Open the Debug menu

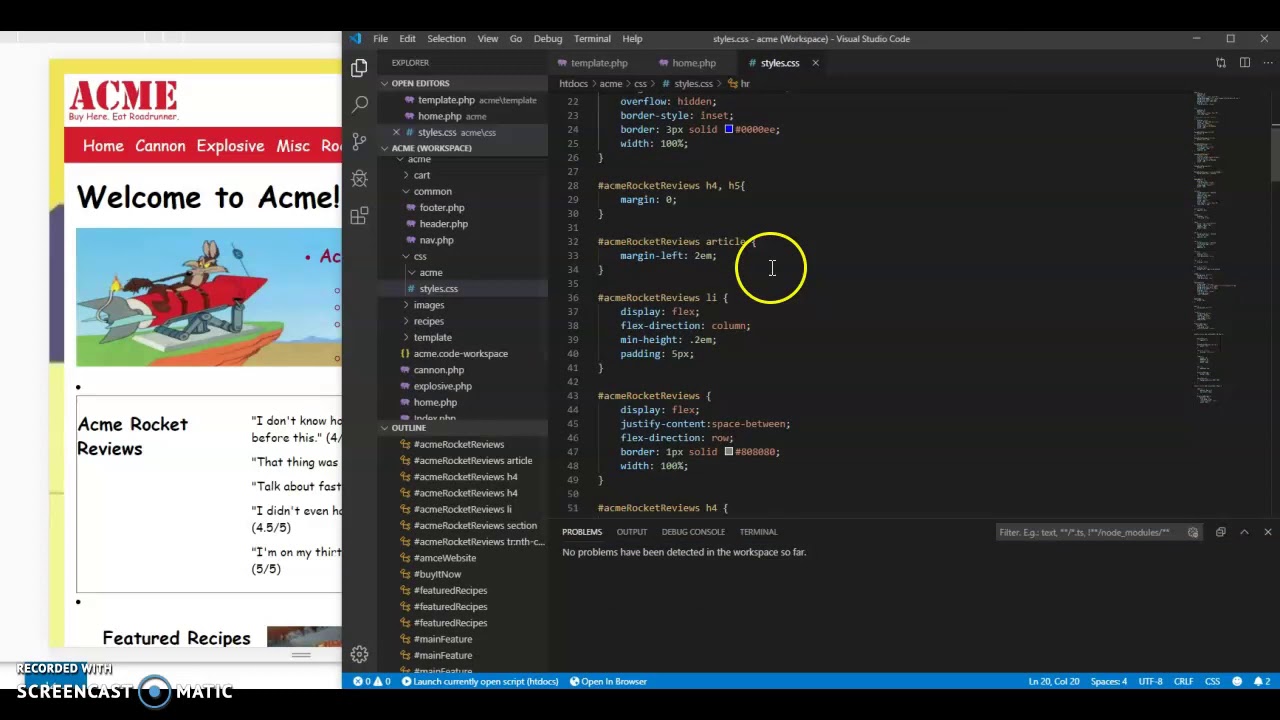pyautogui.click(x=548, y=39)
